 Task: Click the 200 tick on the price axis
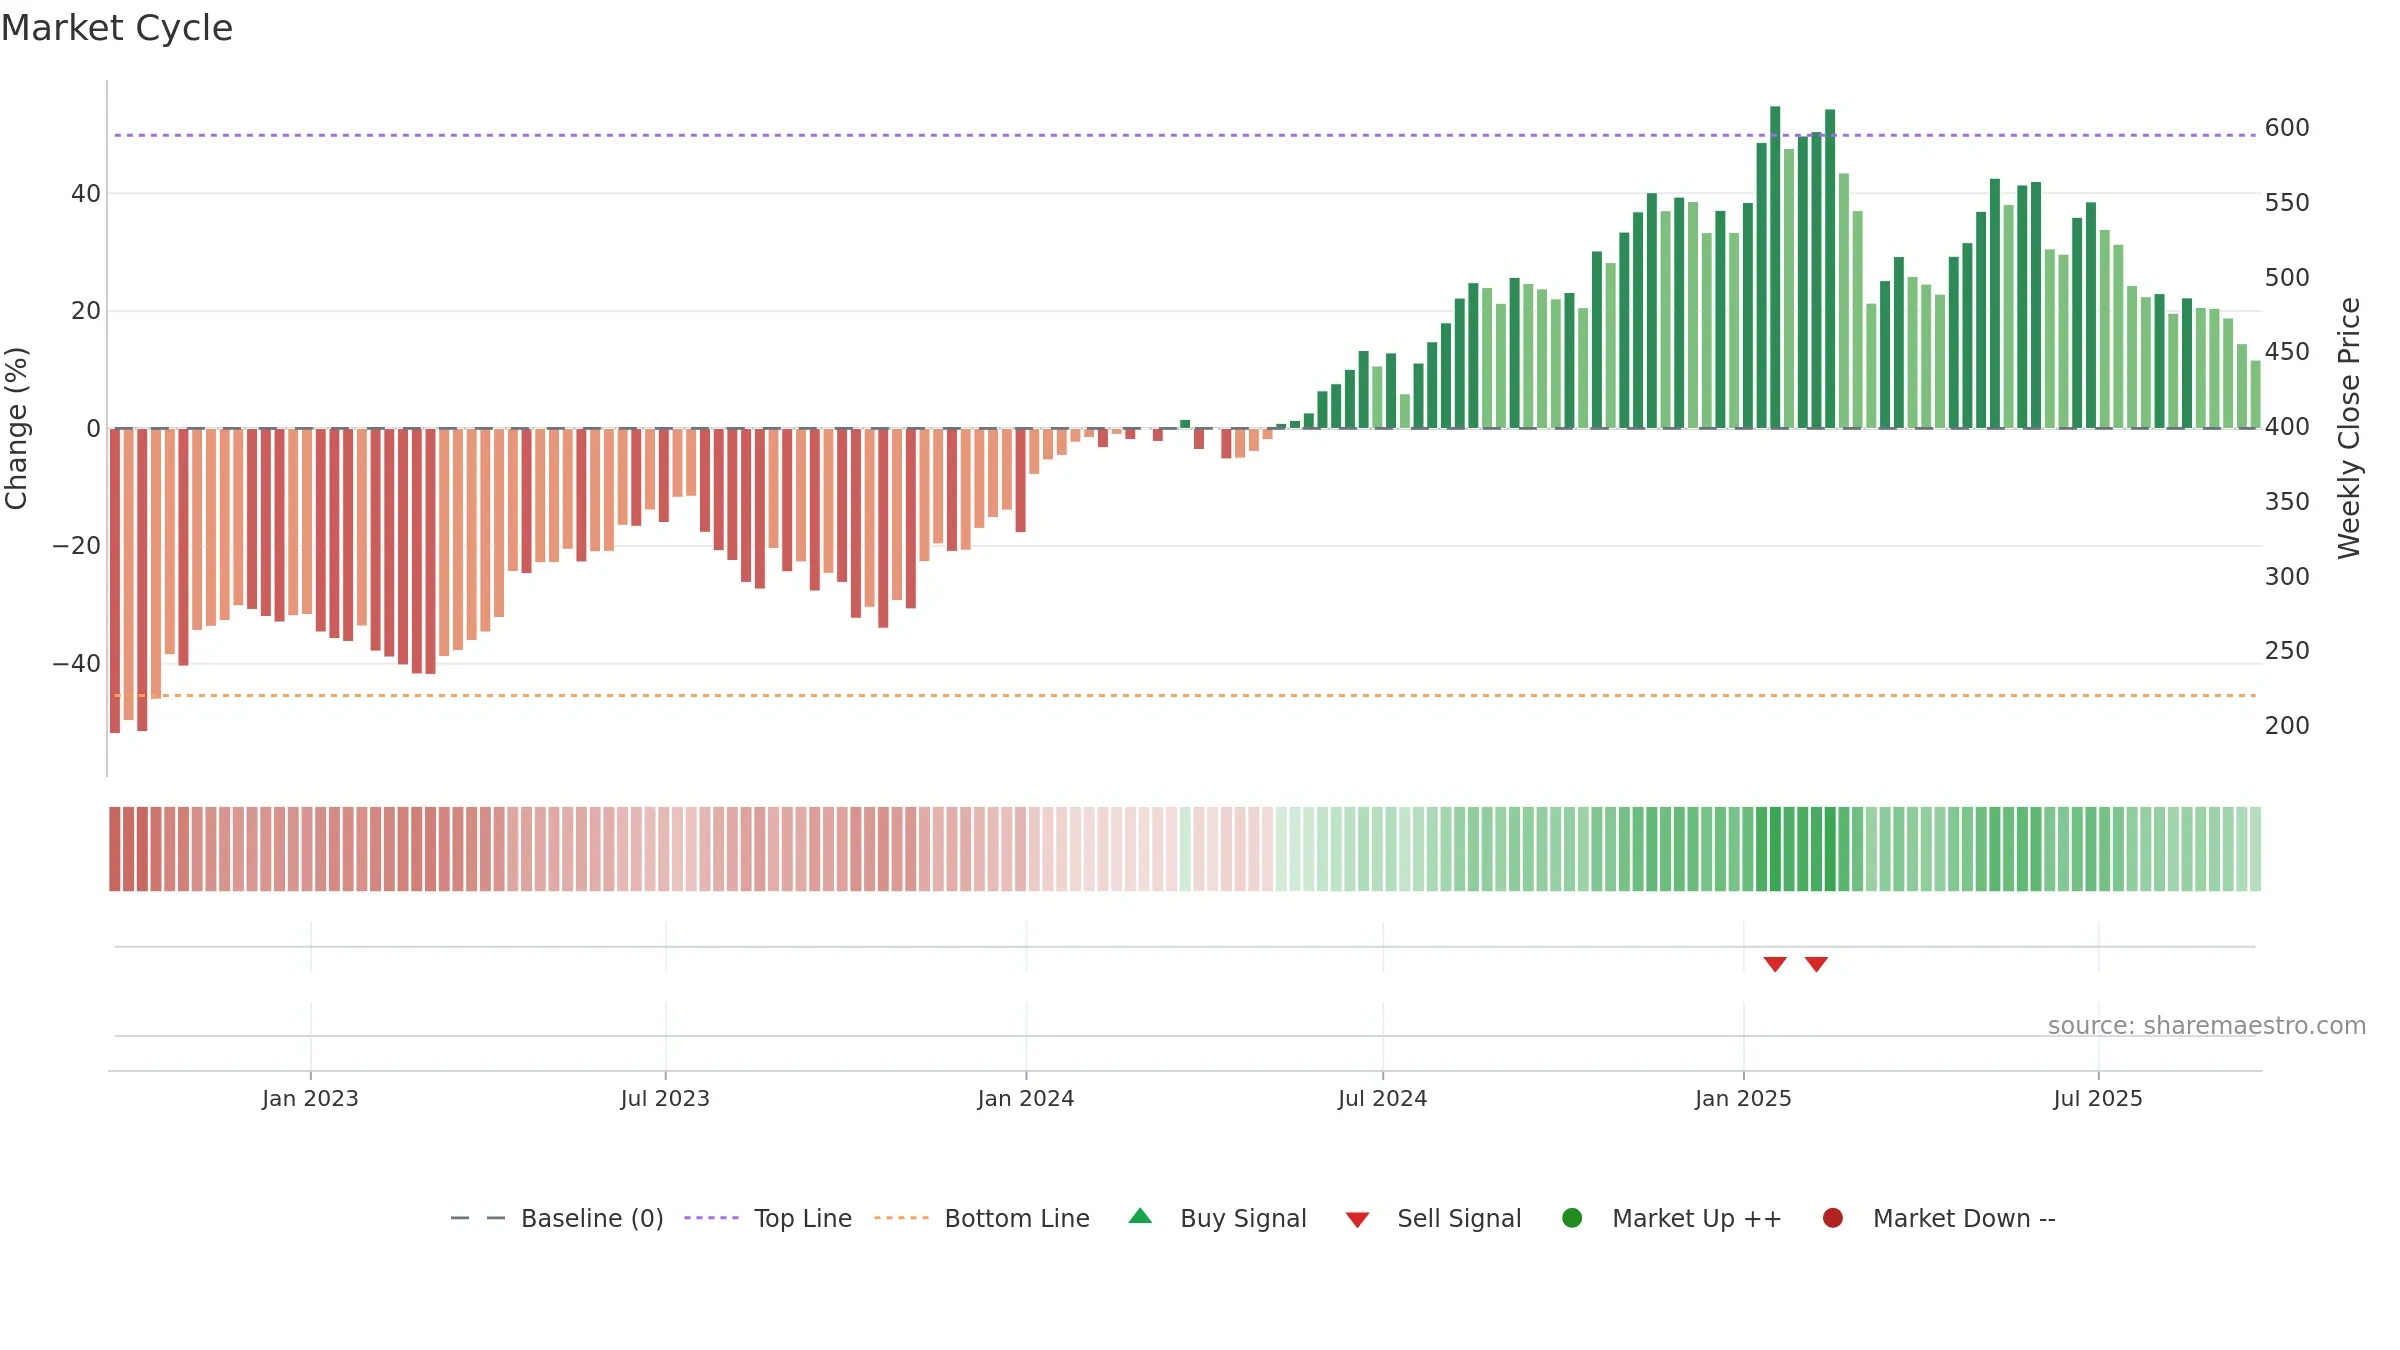click(2287, 726)
